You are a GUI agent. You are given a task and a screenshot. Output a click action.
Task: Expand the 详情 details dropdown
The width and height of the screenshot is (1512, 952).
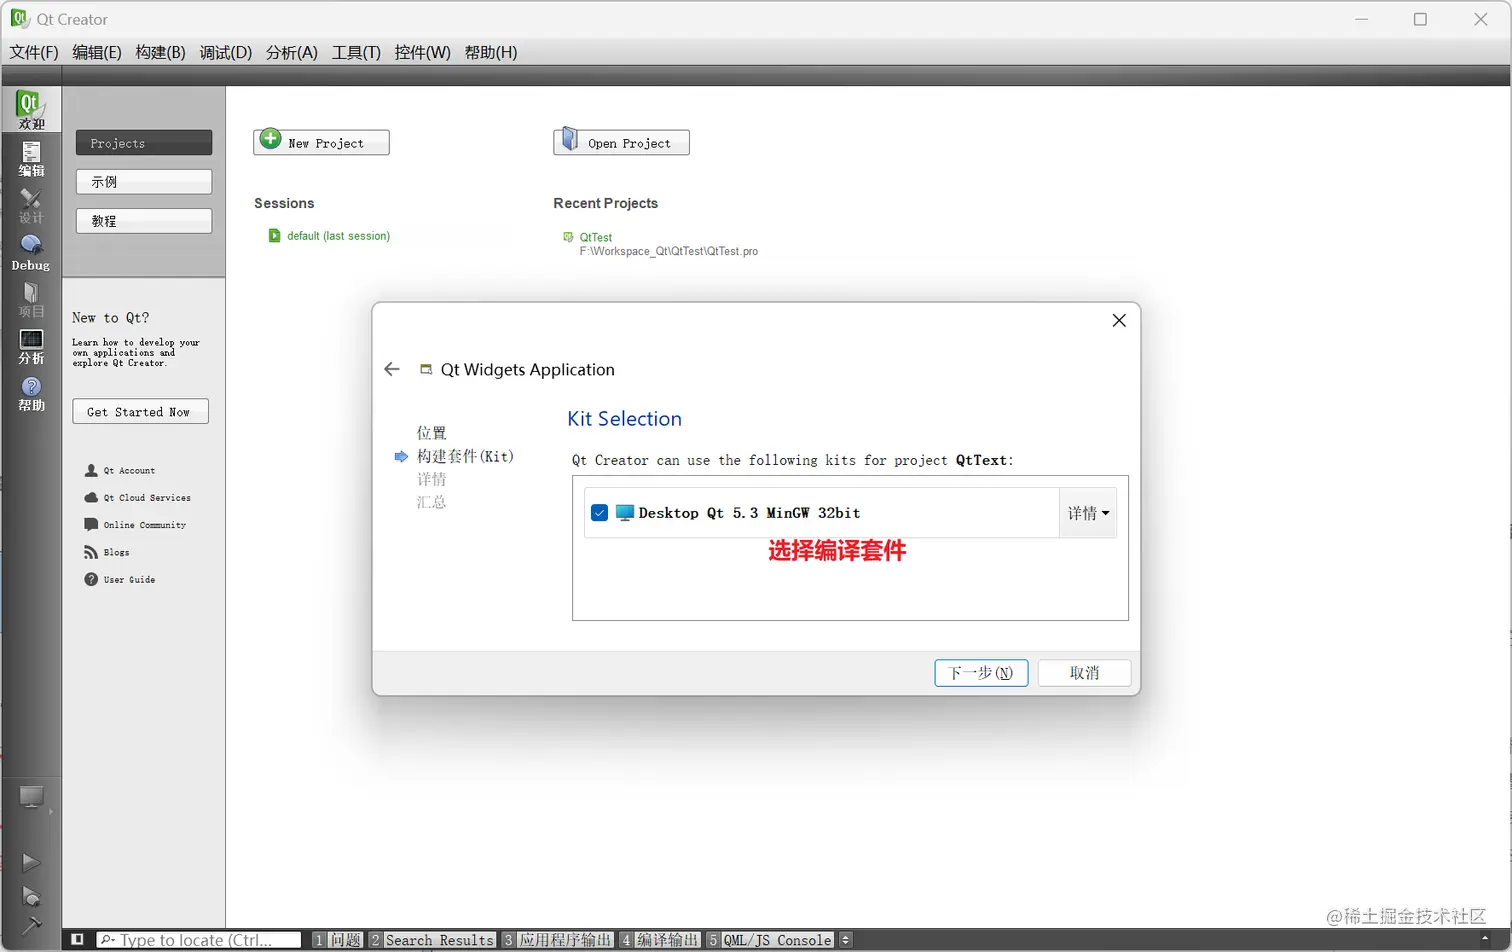pyautogui.click(x=1088, y=513)
